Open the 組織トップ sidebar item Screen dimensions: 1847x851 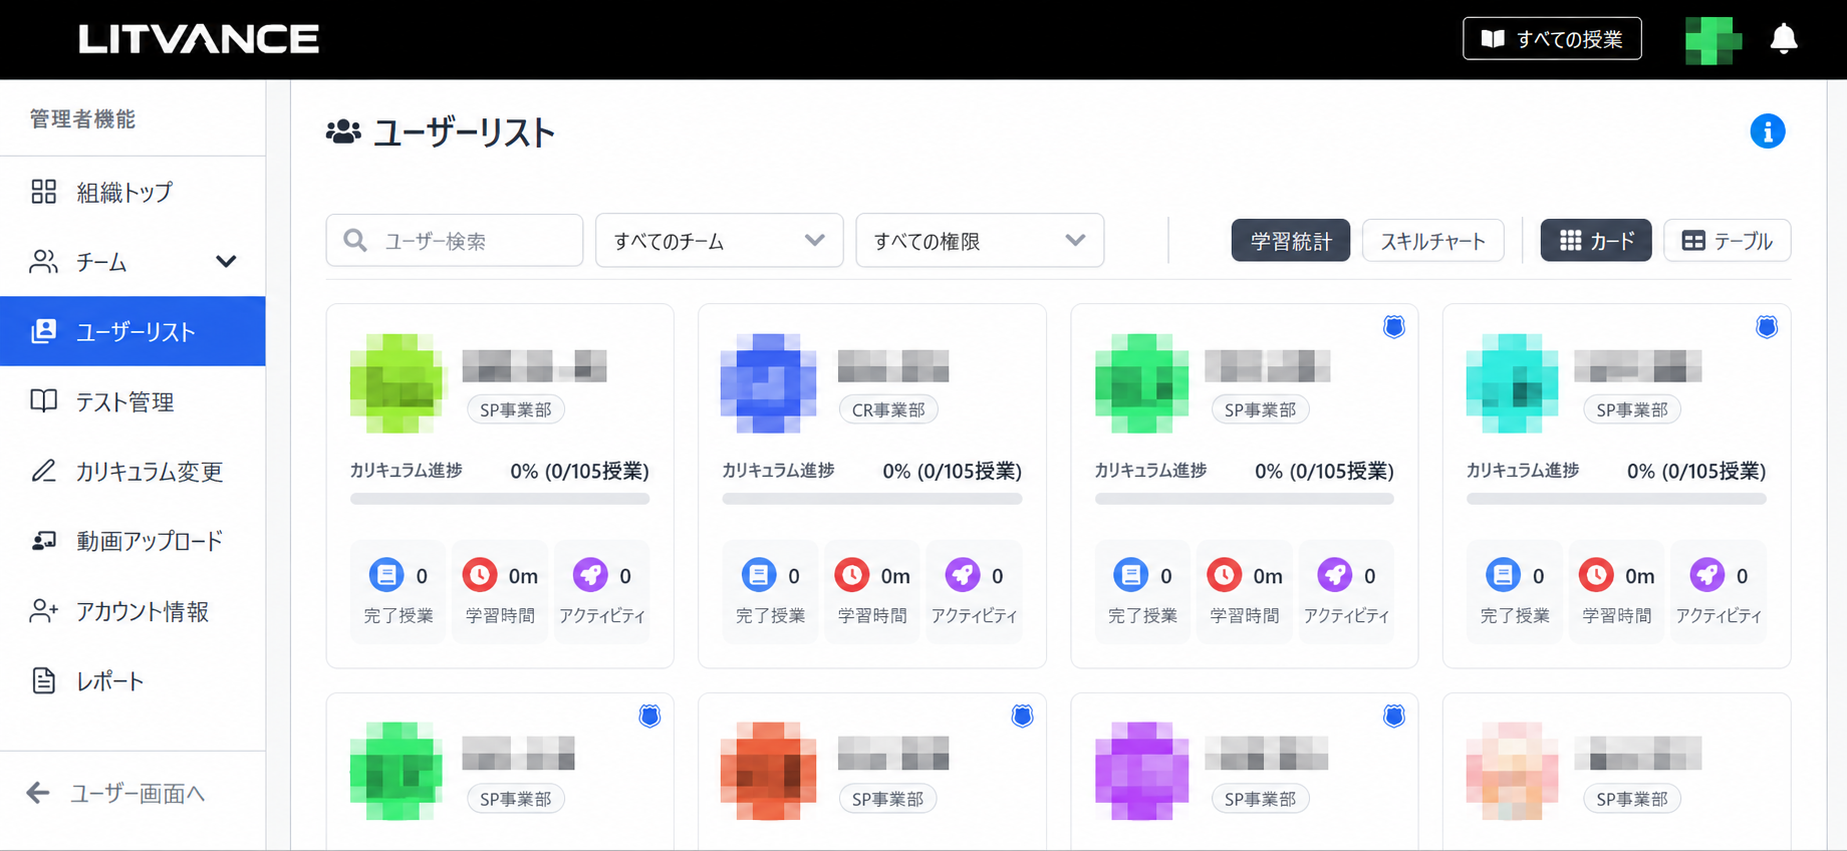[x=132, y=191]
